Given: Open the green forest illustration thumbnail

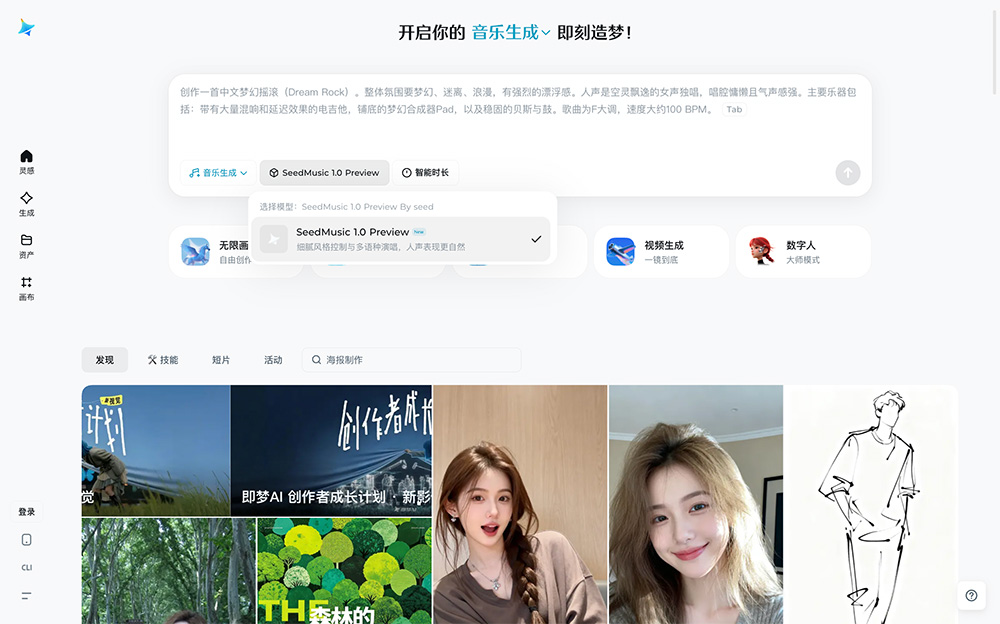Looking at the screenshot, I should coord(344,571).
